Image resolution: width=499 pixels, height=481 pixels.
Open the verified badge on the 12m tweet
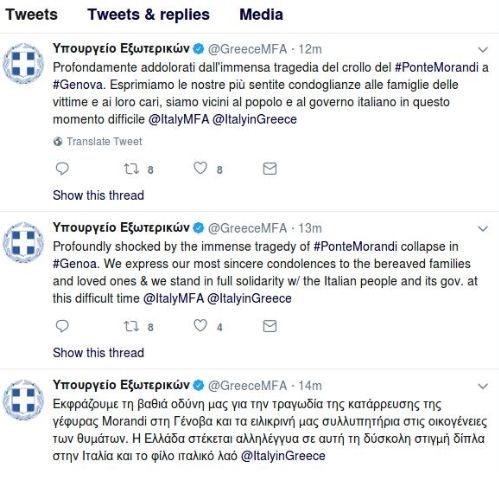(x=199, y=49)
